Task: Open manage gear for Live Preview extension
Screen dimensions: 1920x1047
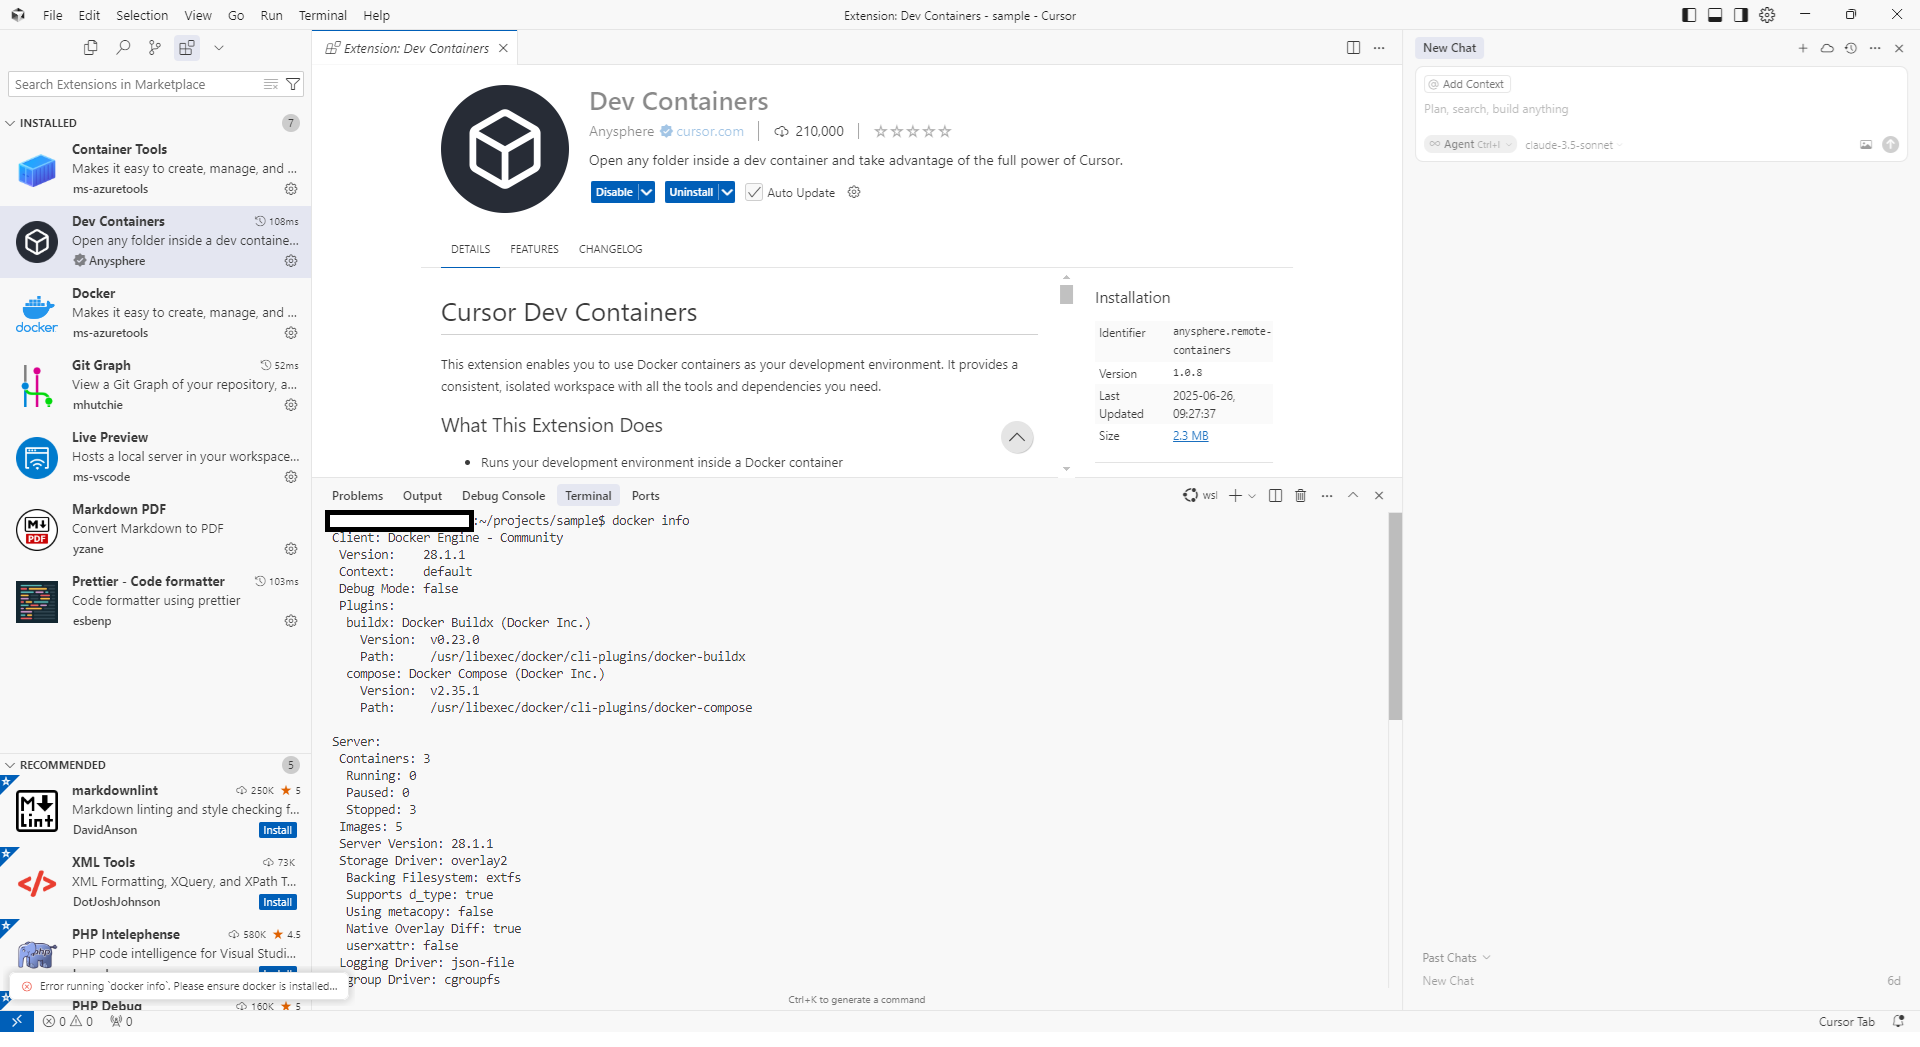Action: (x=291, y=477)
